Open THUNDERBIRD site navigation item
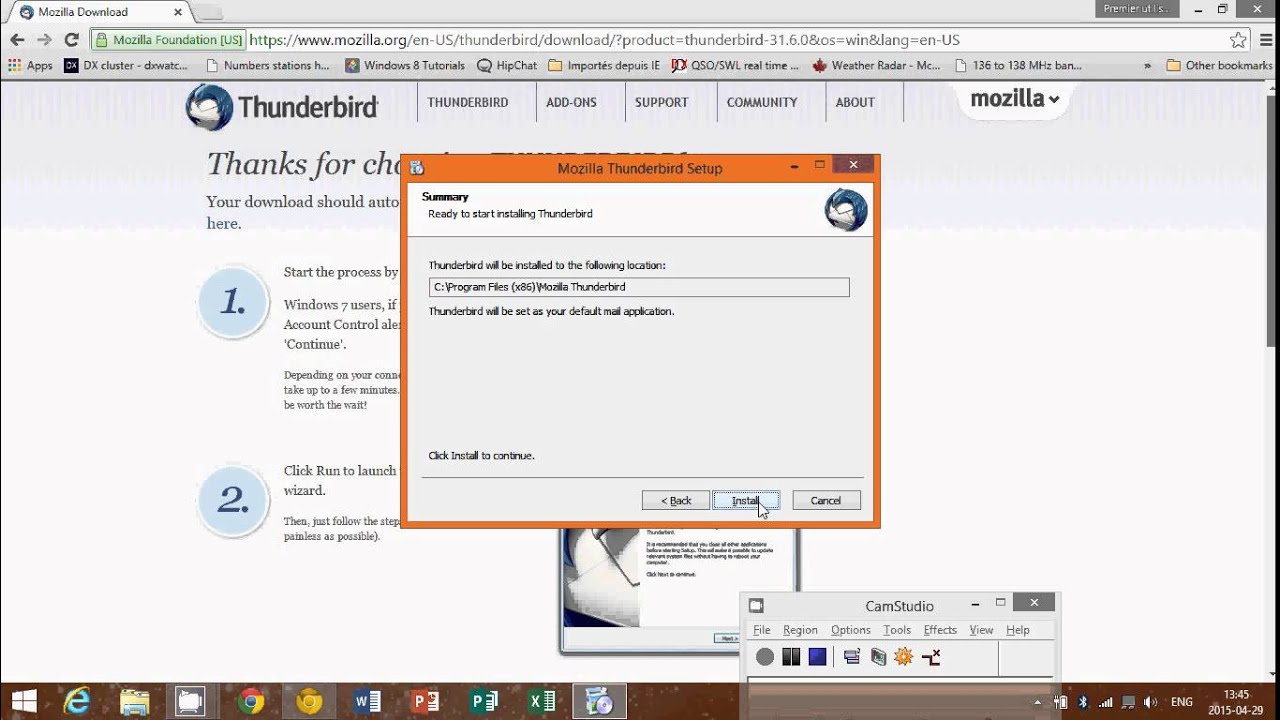 click(x=468, y=102)
